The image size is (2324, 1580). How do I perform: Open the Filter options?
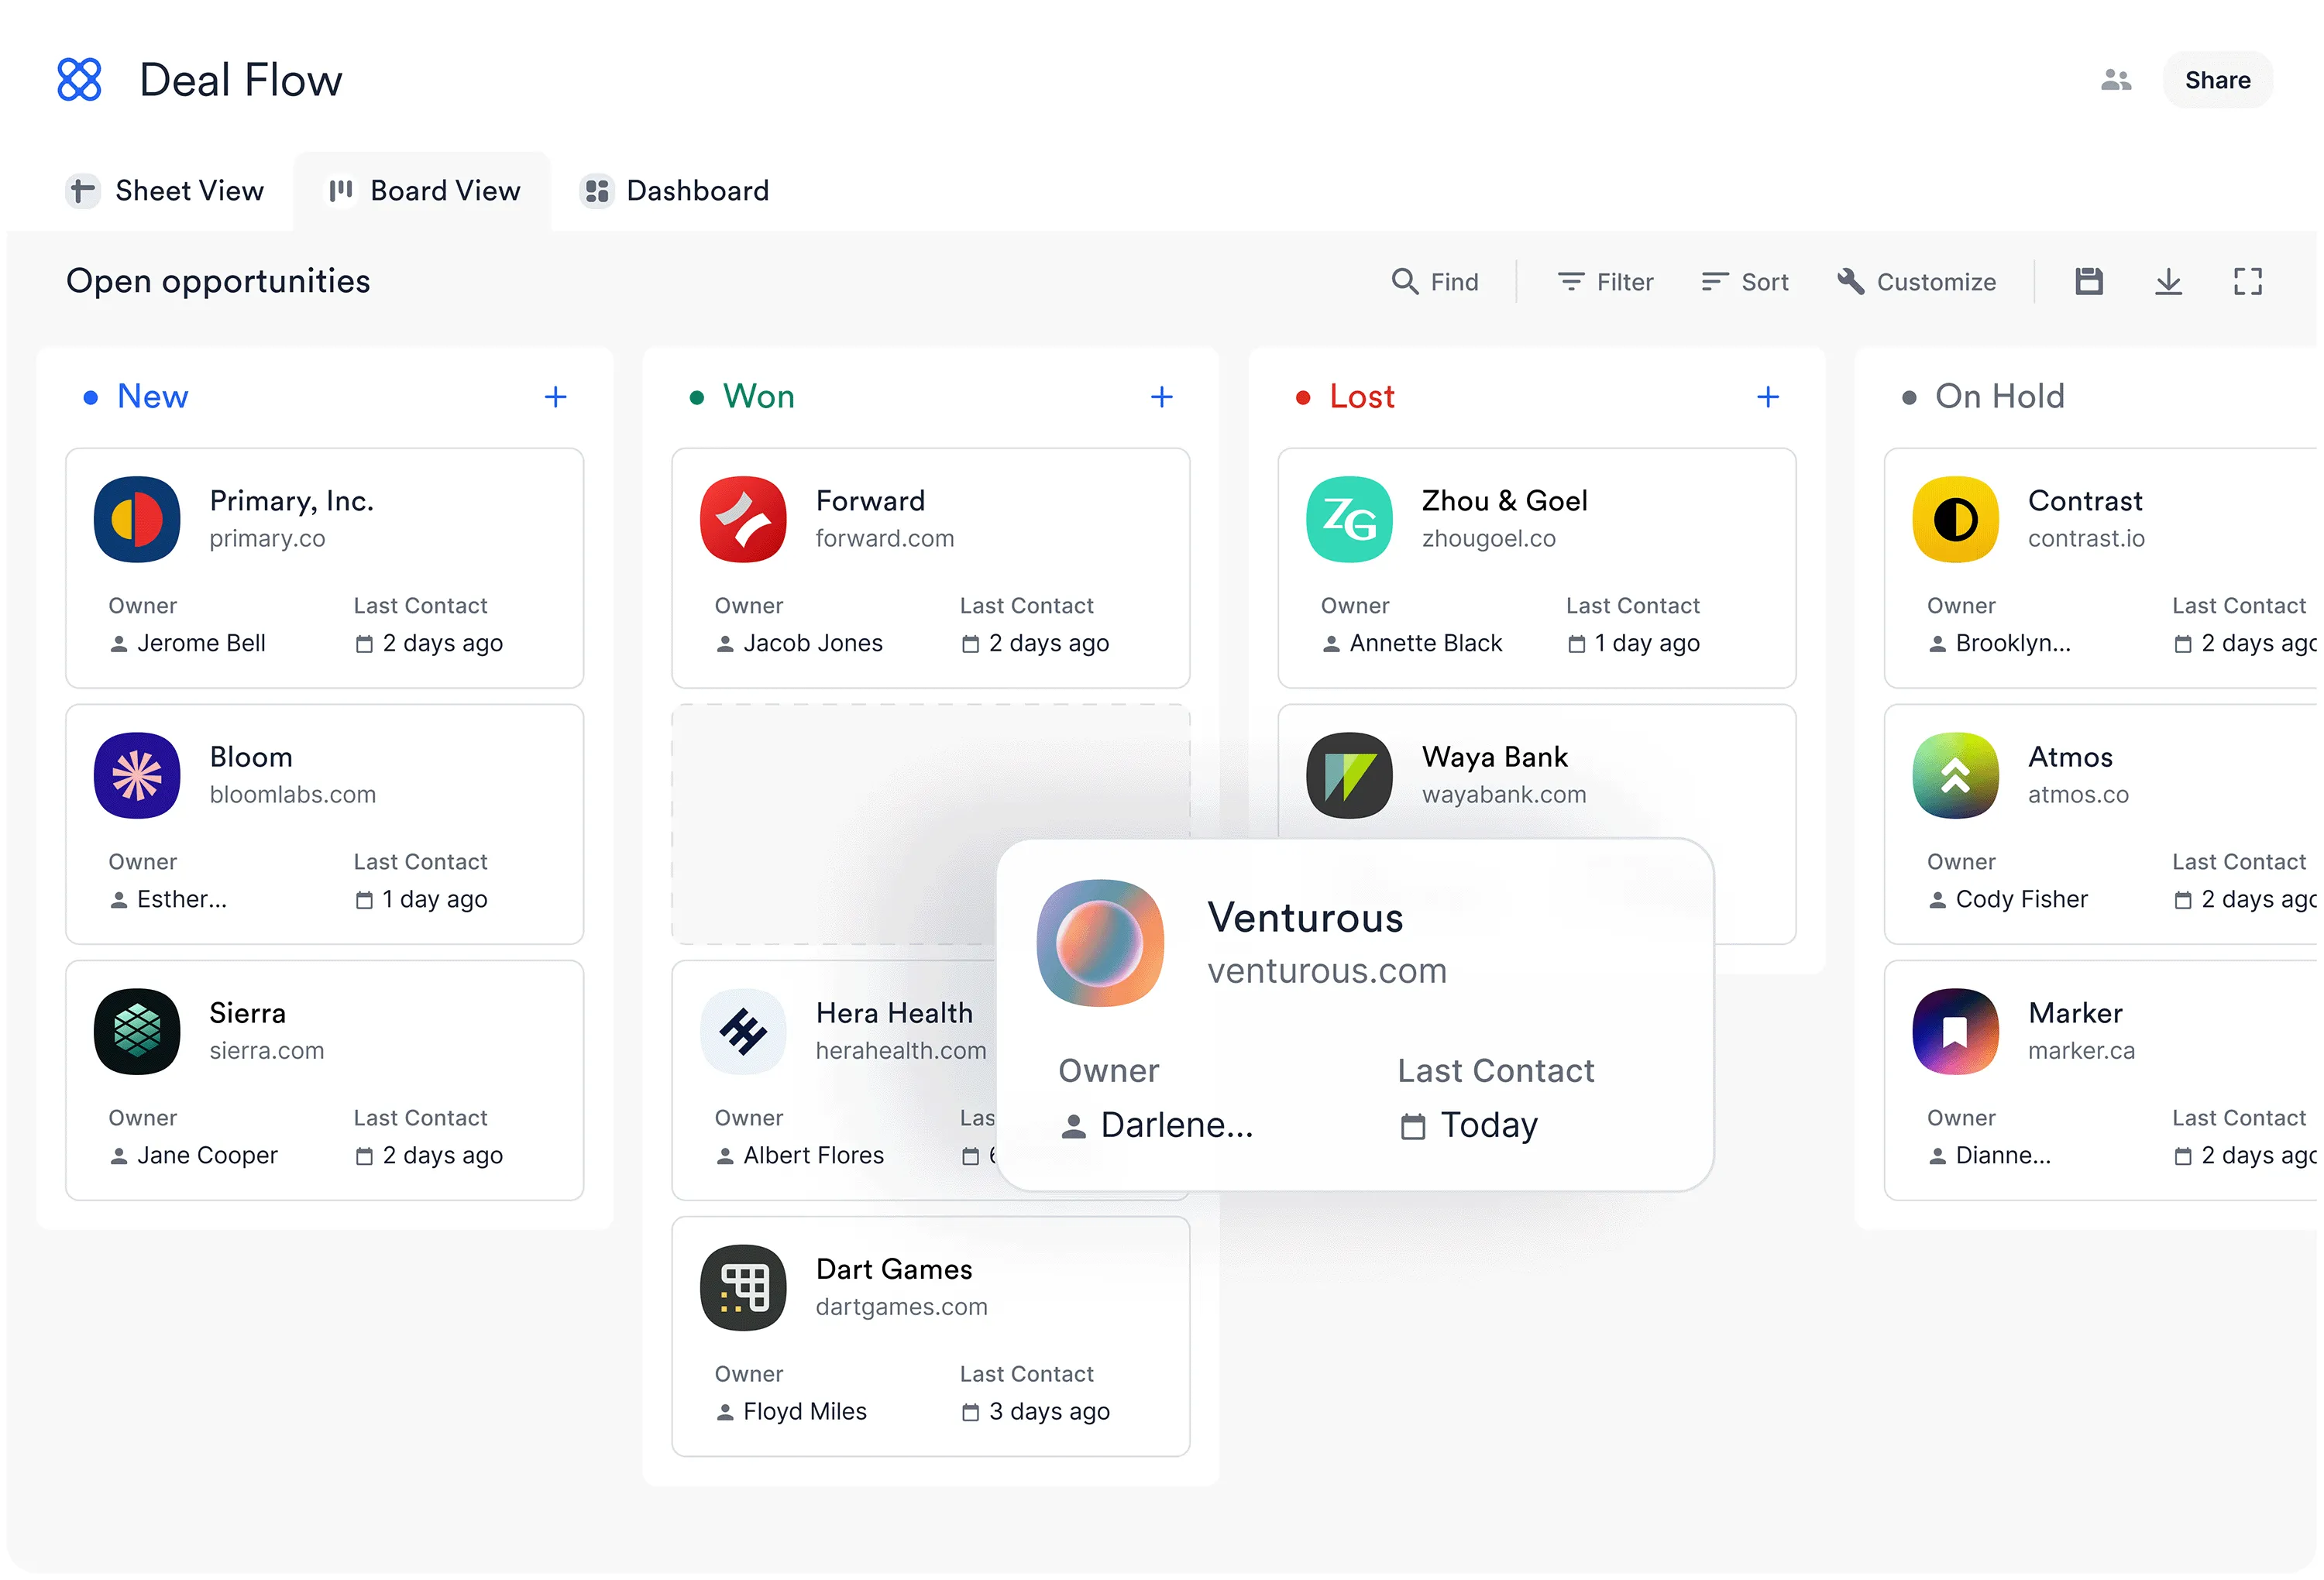pyautogui.click(x=1605, y=282)
